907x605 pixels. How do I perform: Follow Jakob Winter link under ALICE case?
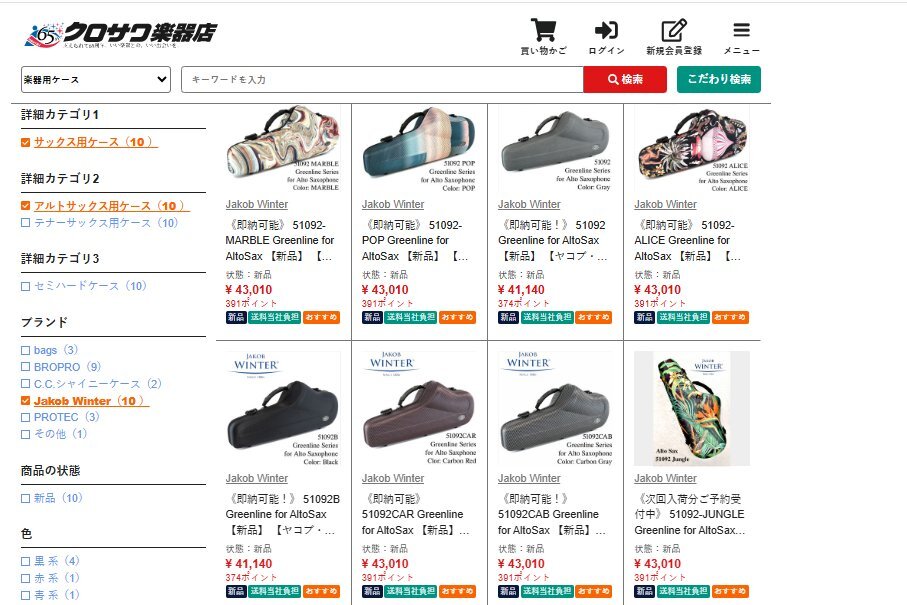pos(665,204)
